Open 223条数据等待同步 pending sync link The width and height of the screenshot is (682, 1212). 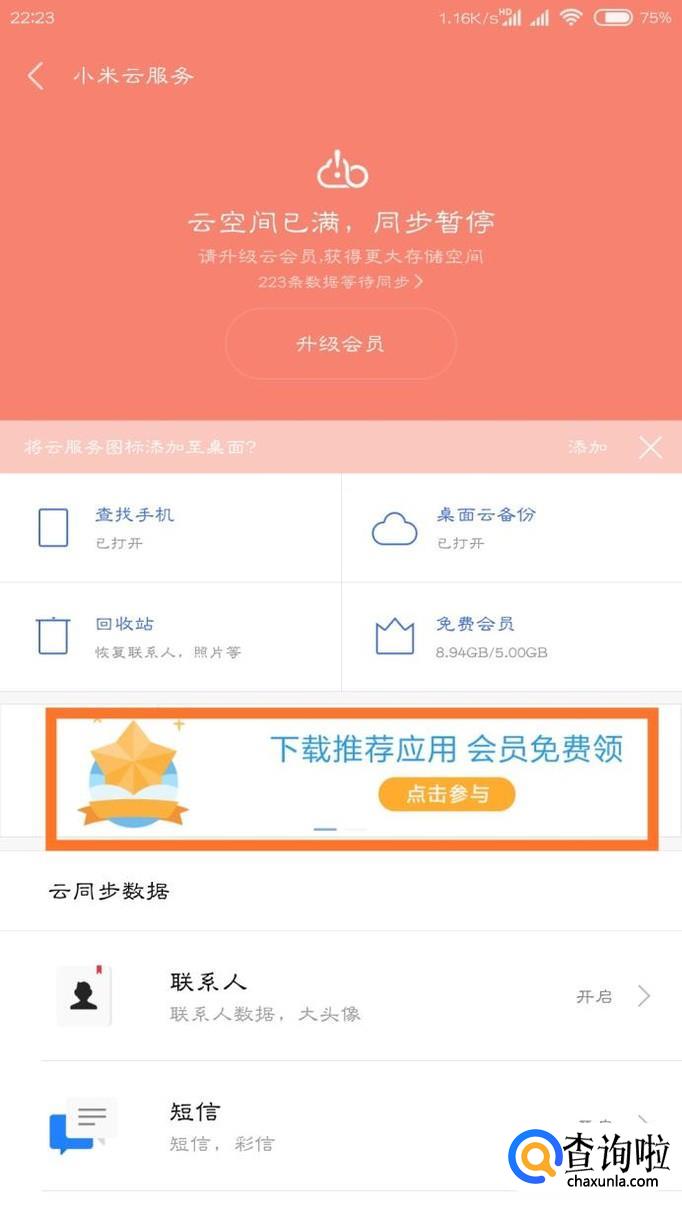(341, 282)
